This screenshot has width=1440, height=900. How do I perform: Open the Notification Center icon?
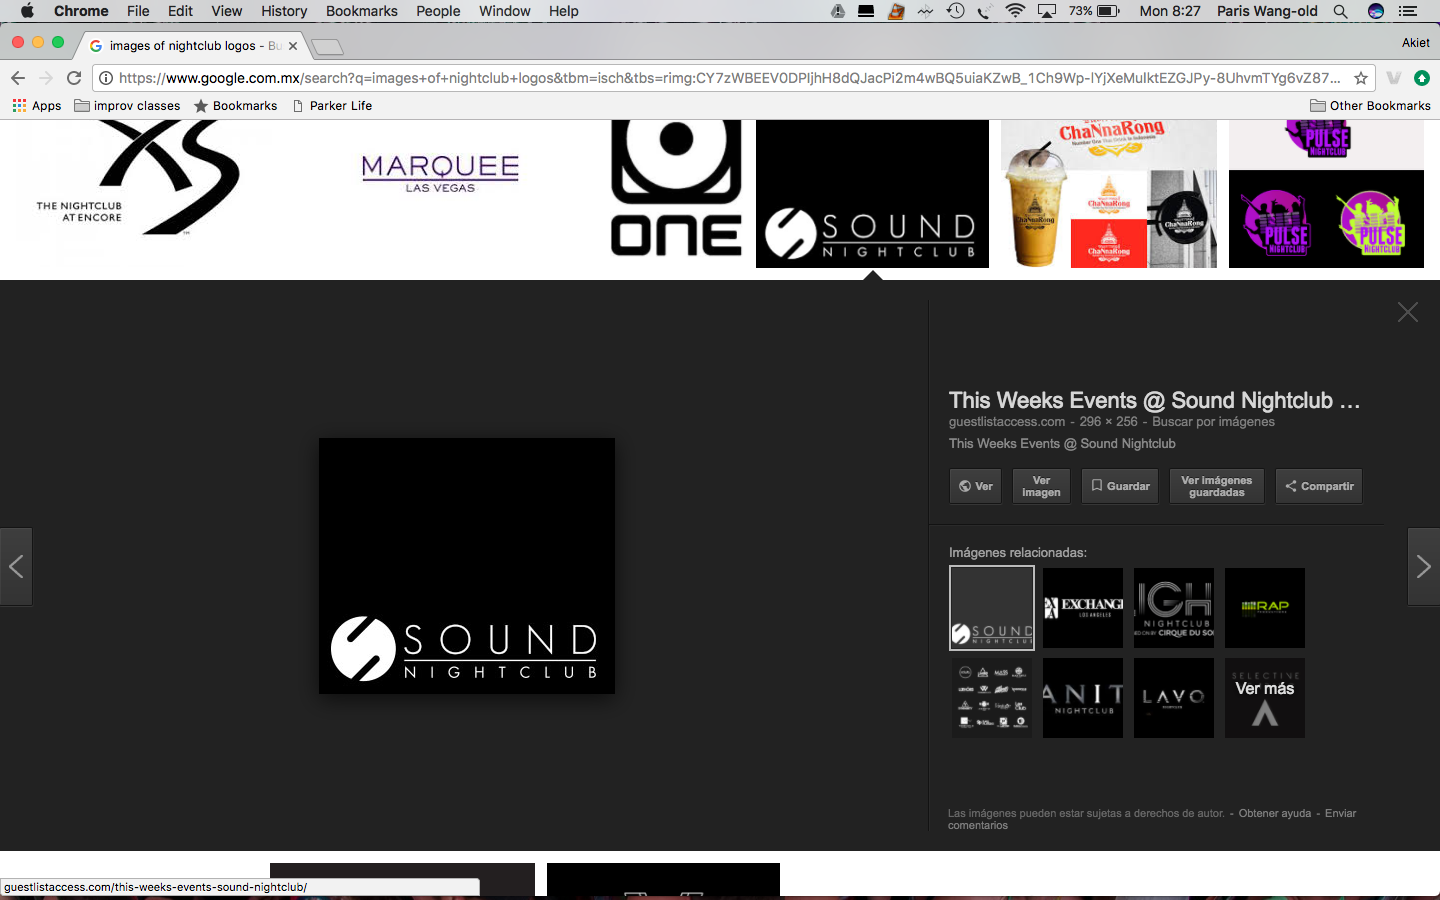coord(1408,11)
